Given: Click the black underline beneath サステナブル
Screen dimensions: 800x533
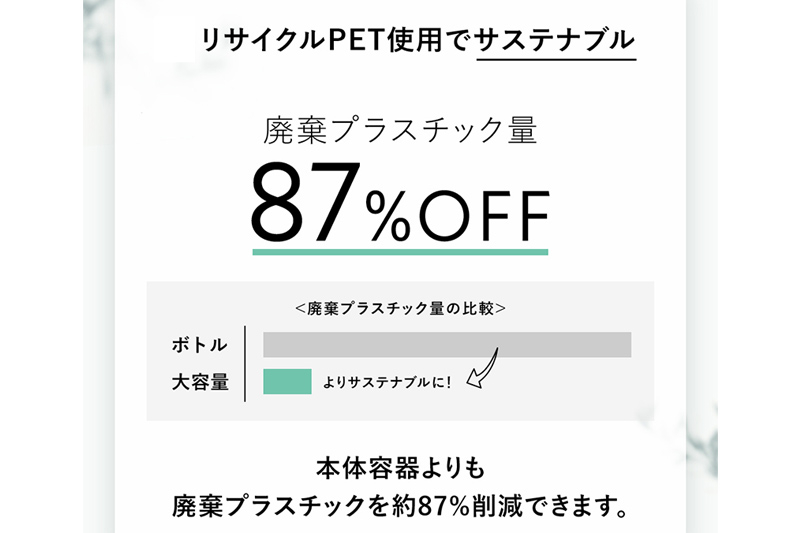Looking at the screenshot, I should [556, 59].
